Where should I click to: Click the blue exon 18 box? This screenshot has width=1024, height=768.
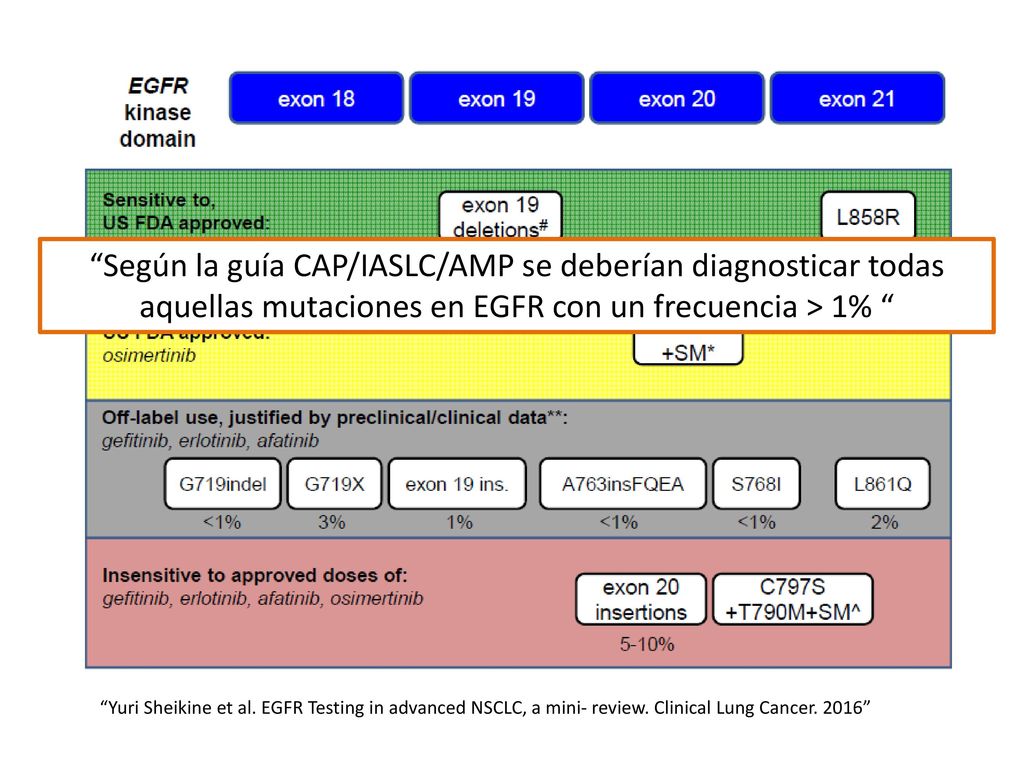coord(316,98)
